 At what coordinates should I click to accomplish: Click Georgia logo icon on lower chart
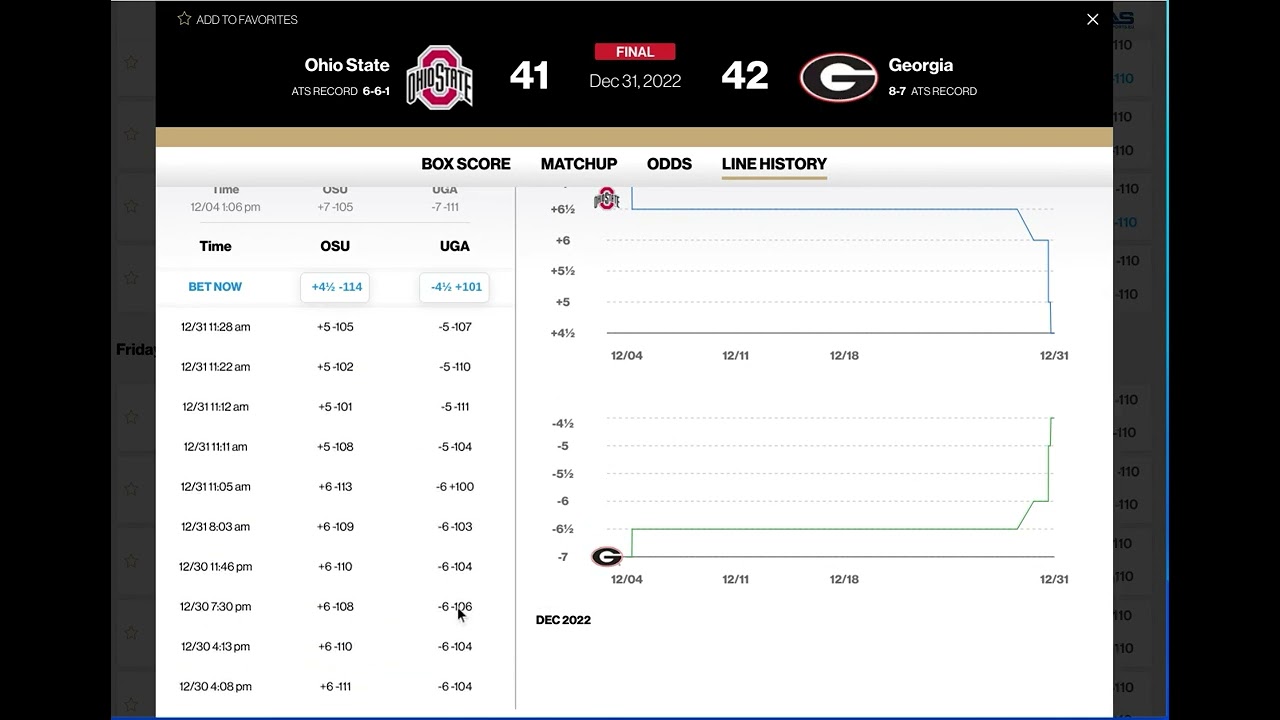tap(606, 557)
